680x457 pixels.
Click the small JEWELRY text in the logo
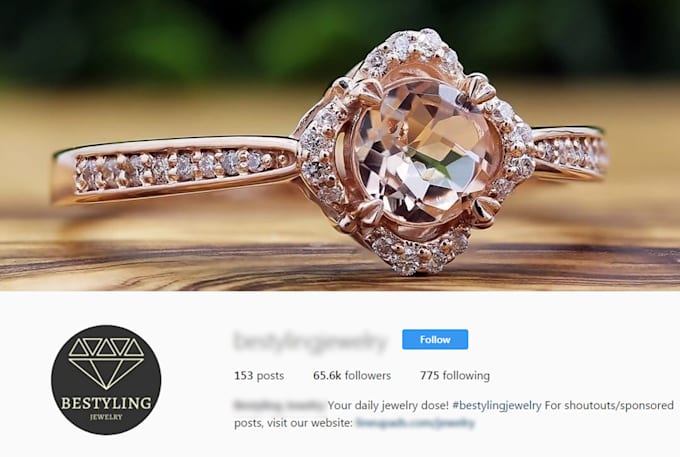(x=106, y=417)
